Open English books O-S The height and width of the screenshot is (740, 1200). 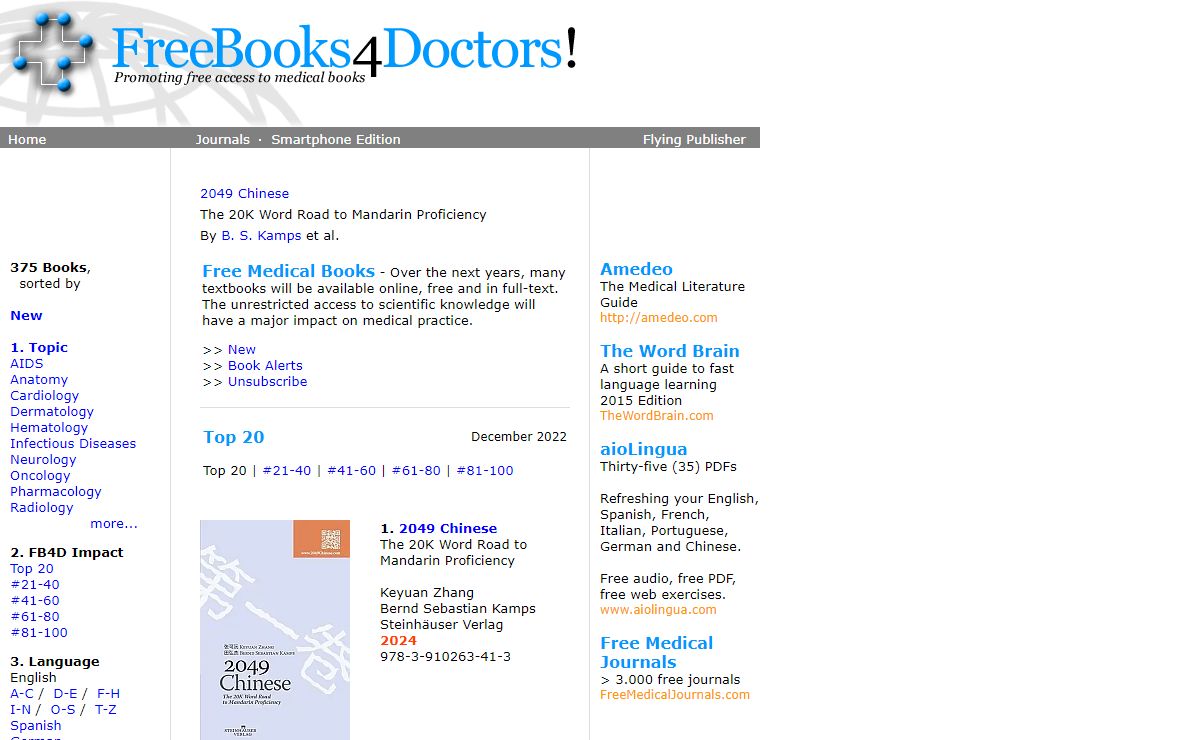(x=63, y=710)
